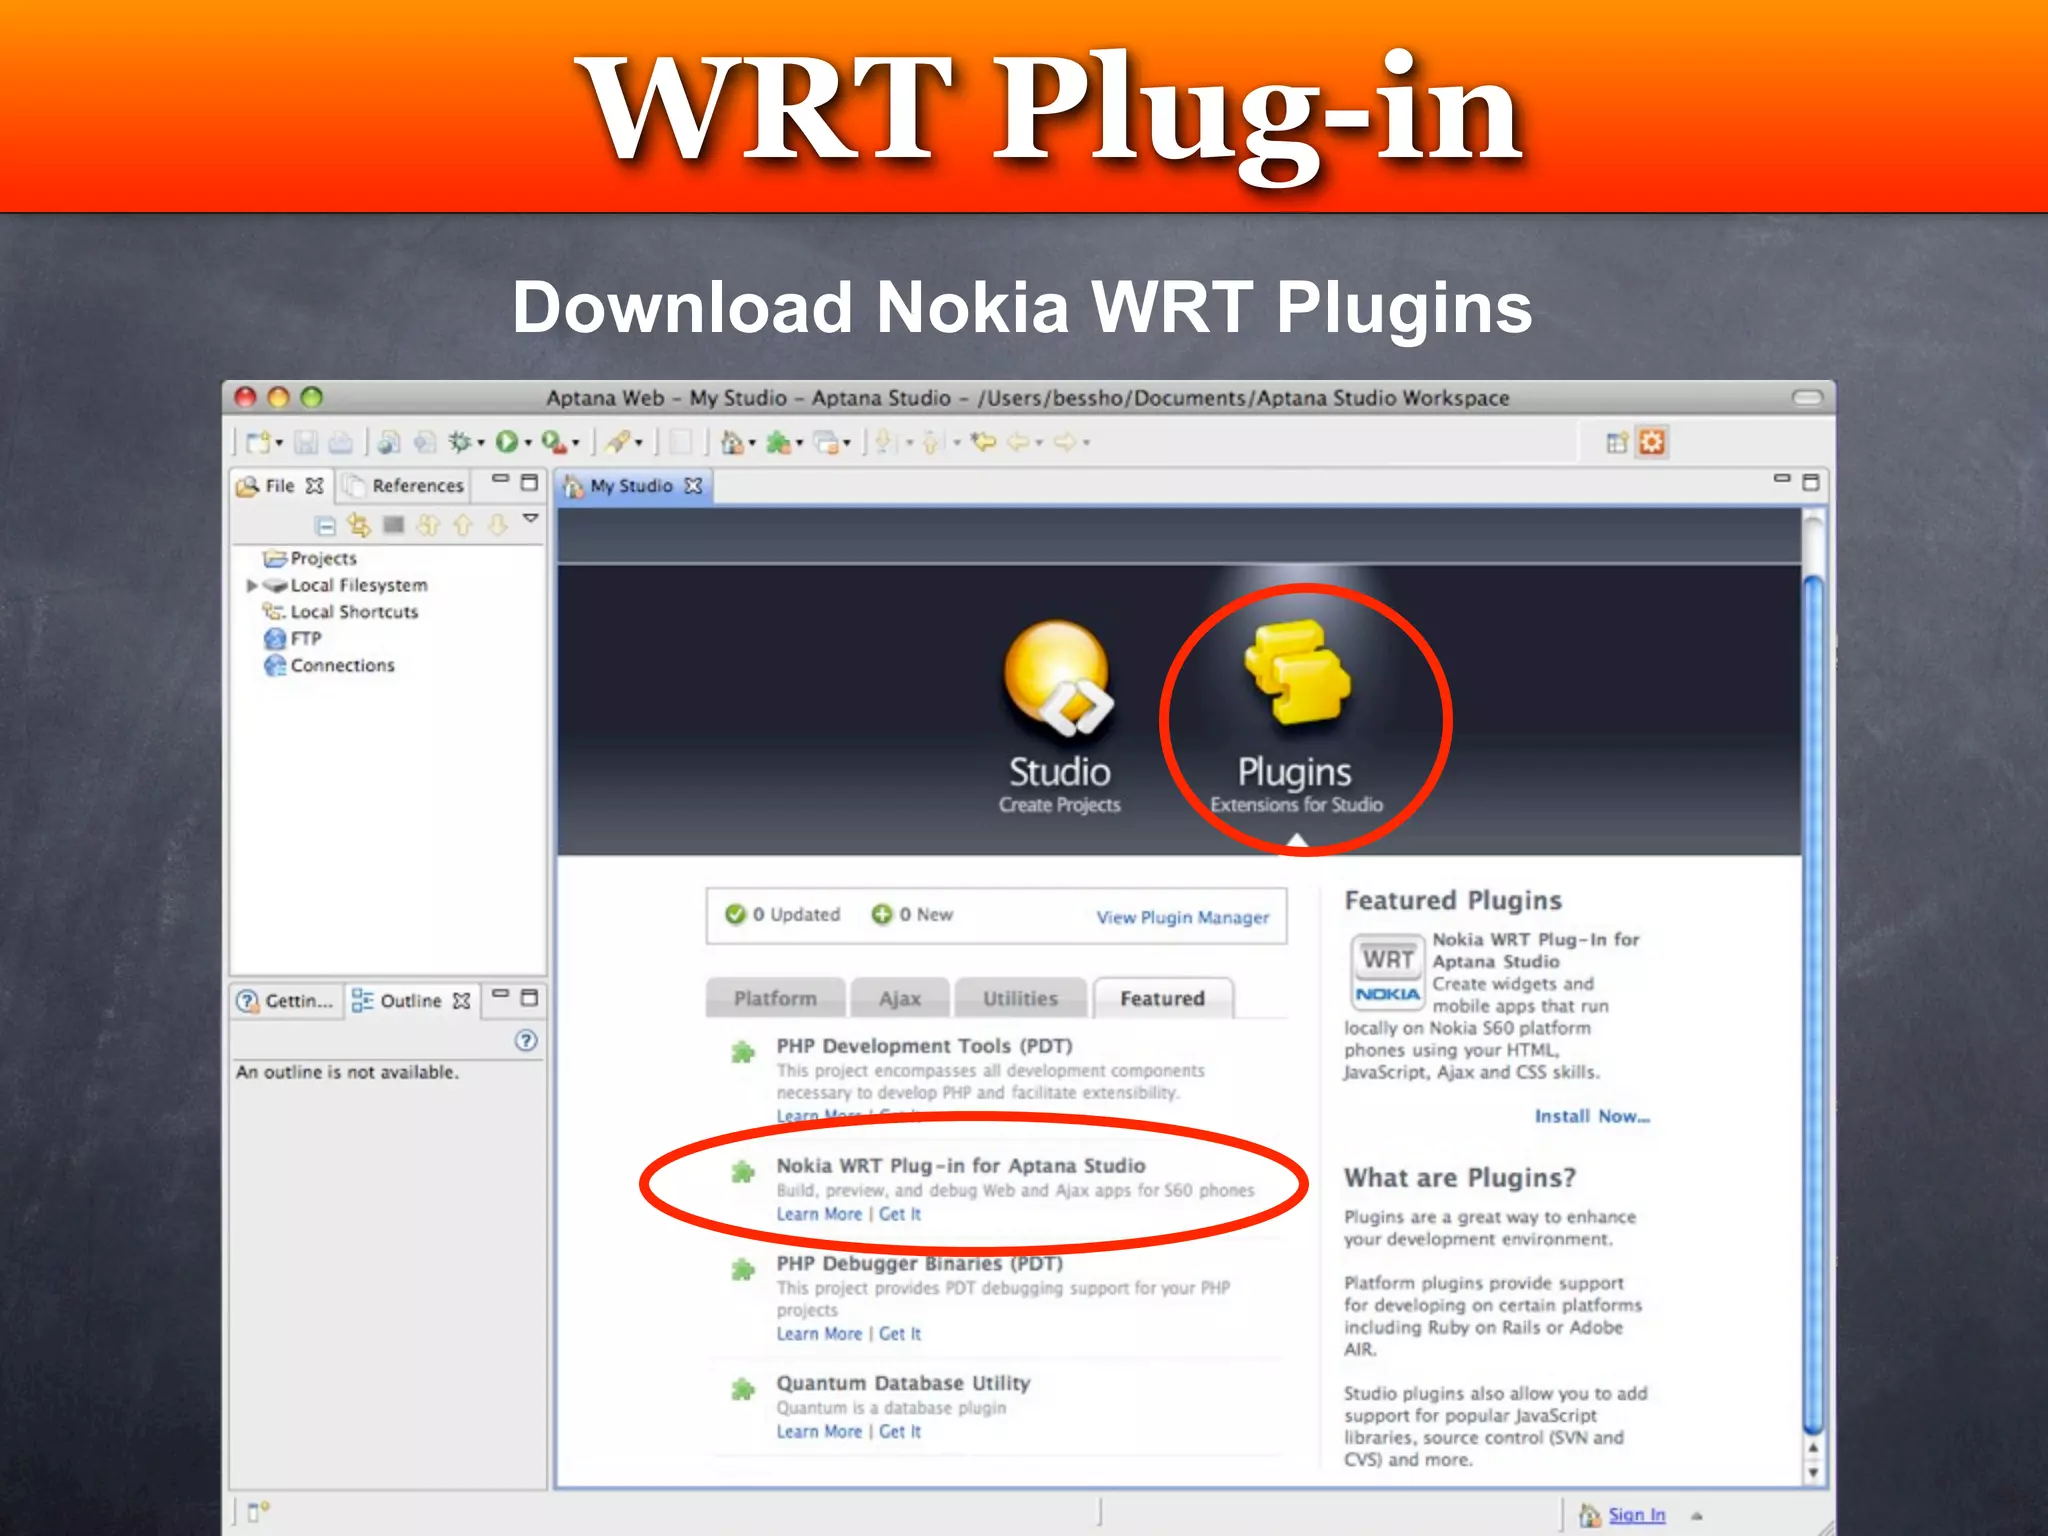Click Learn More for Quantum Database Utility
2048x1536 pixels.
pyautogui.click(x=819, y=1432)
